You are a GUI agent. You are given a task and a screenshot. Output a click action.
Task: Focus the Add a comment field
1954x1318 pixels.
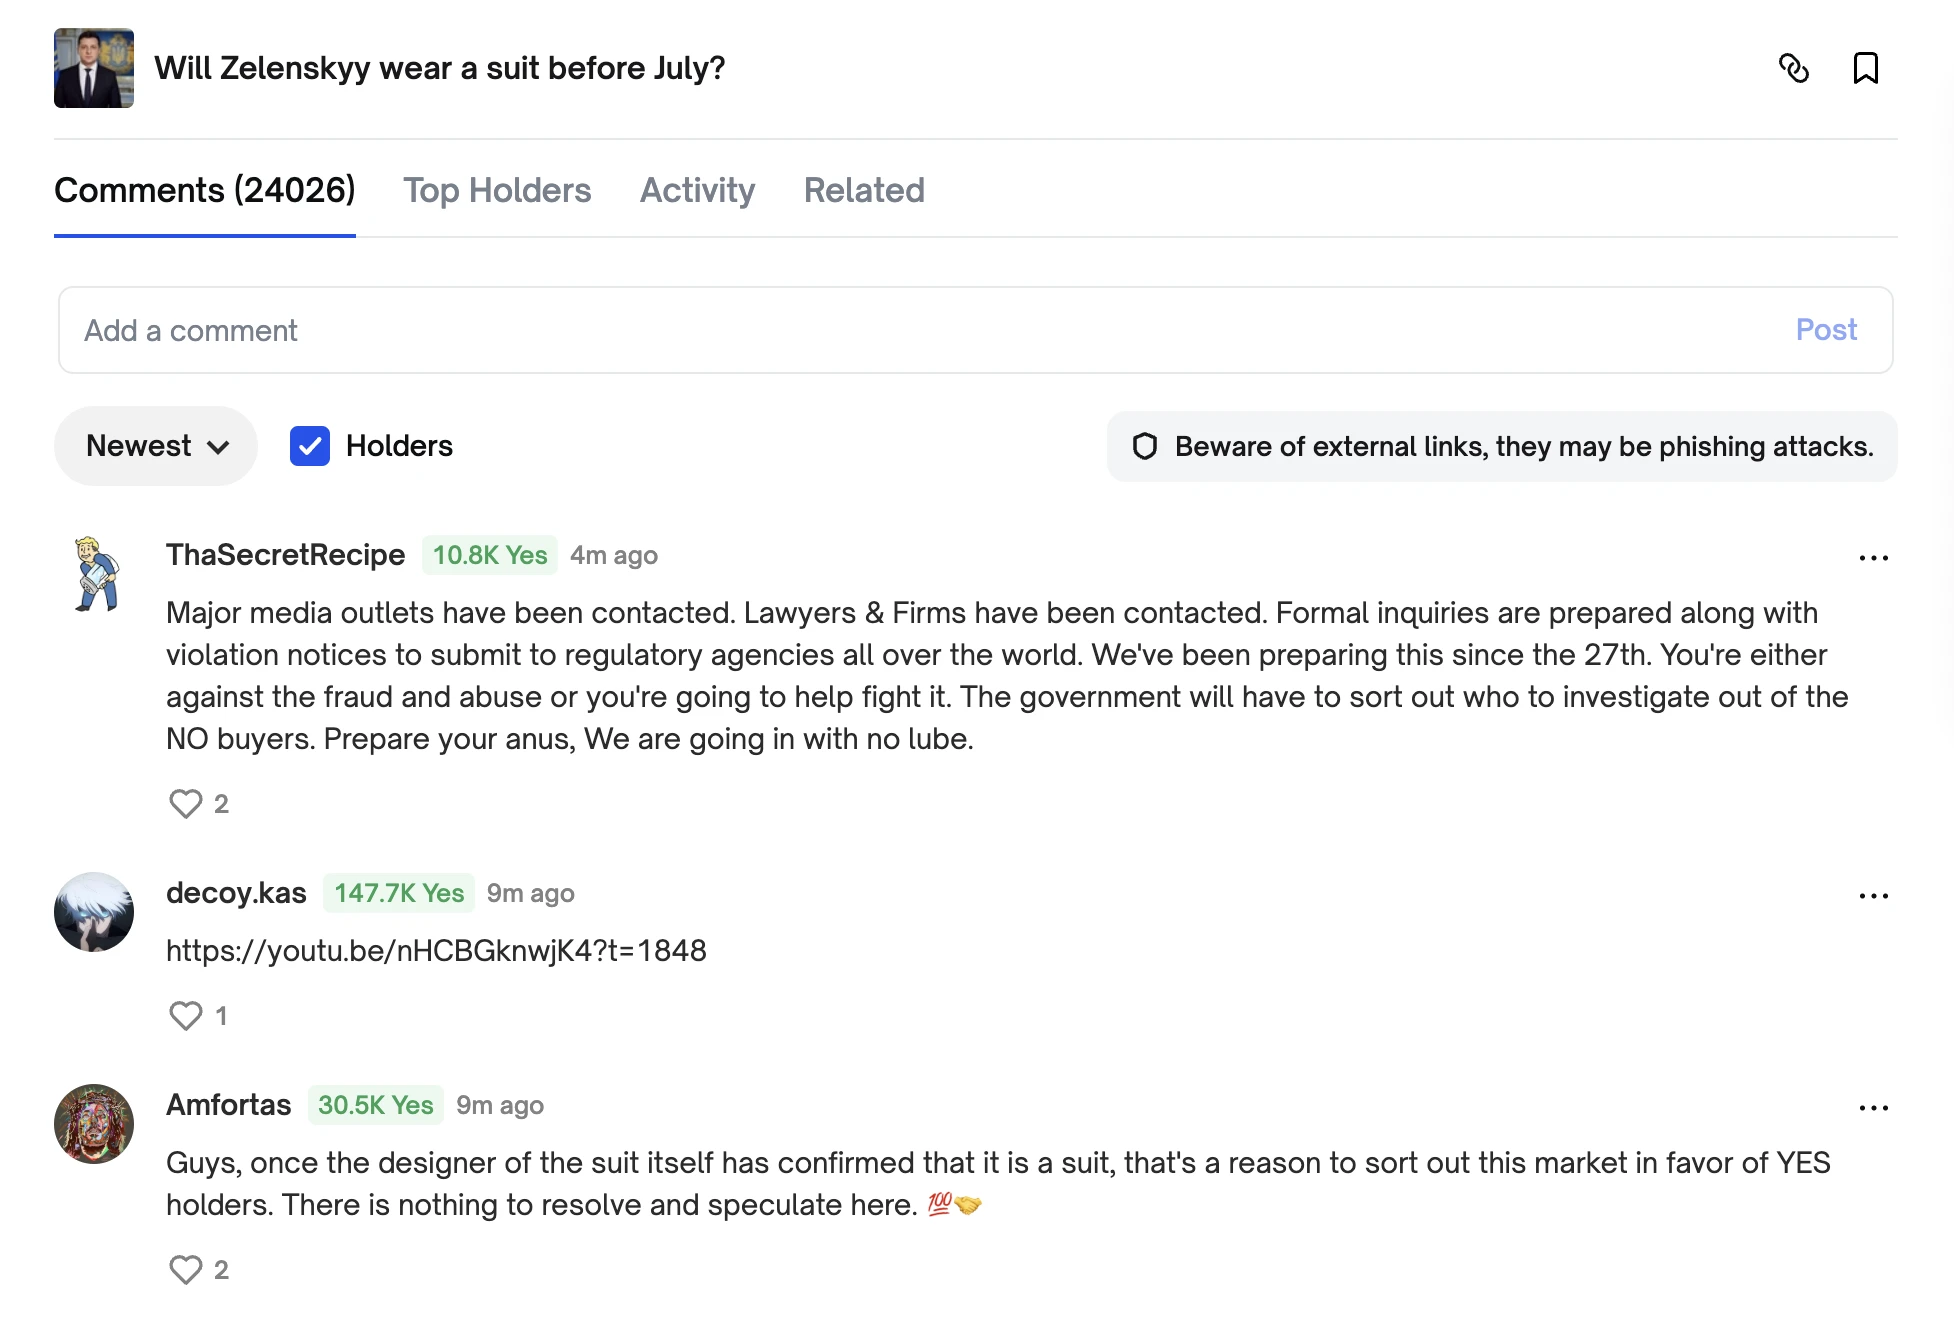[900, 330]
